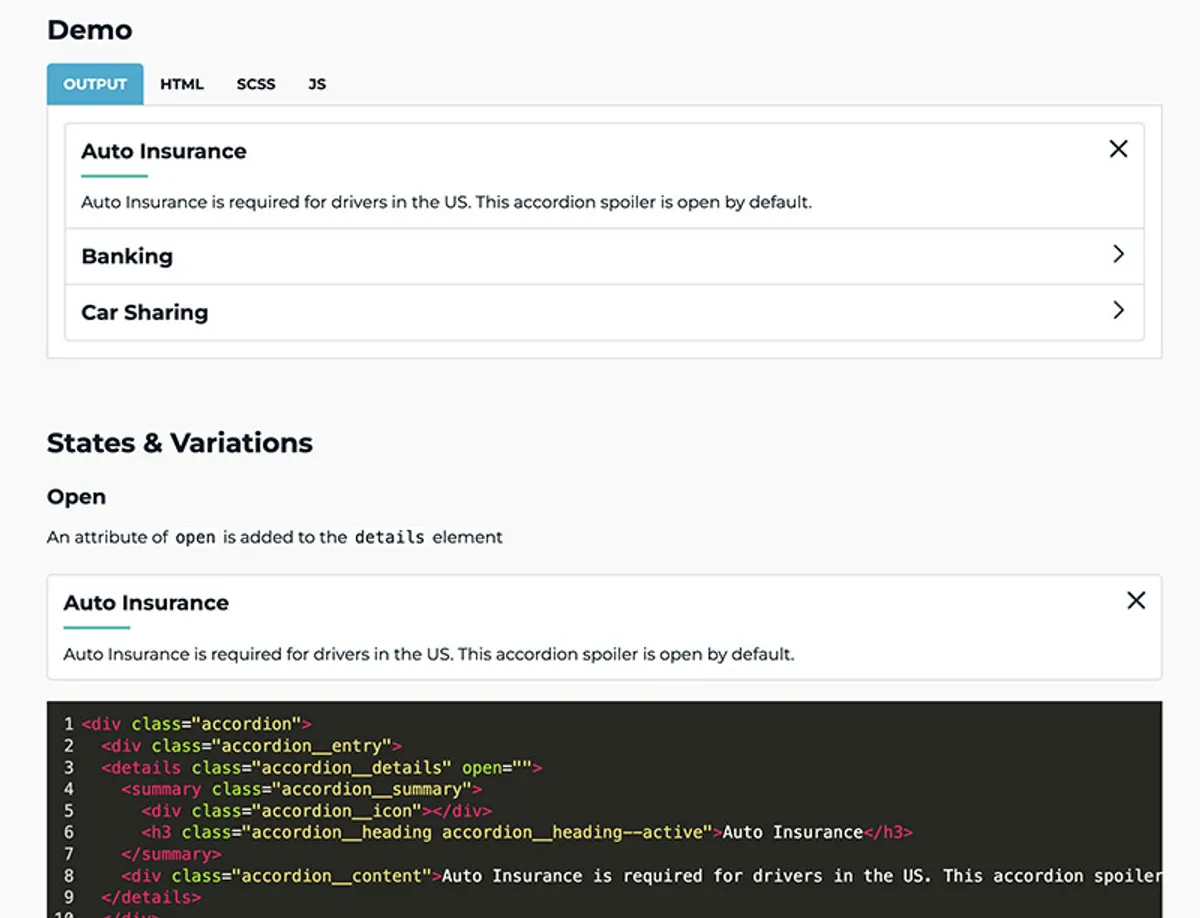Click the States & Variations section heading
This screenshot has width=1200, height=918.
180,443
